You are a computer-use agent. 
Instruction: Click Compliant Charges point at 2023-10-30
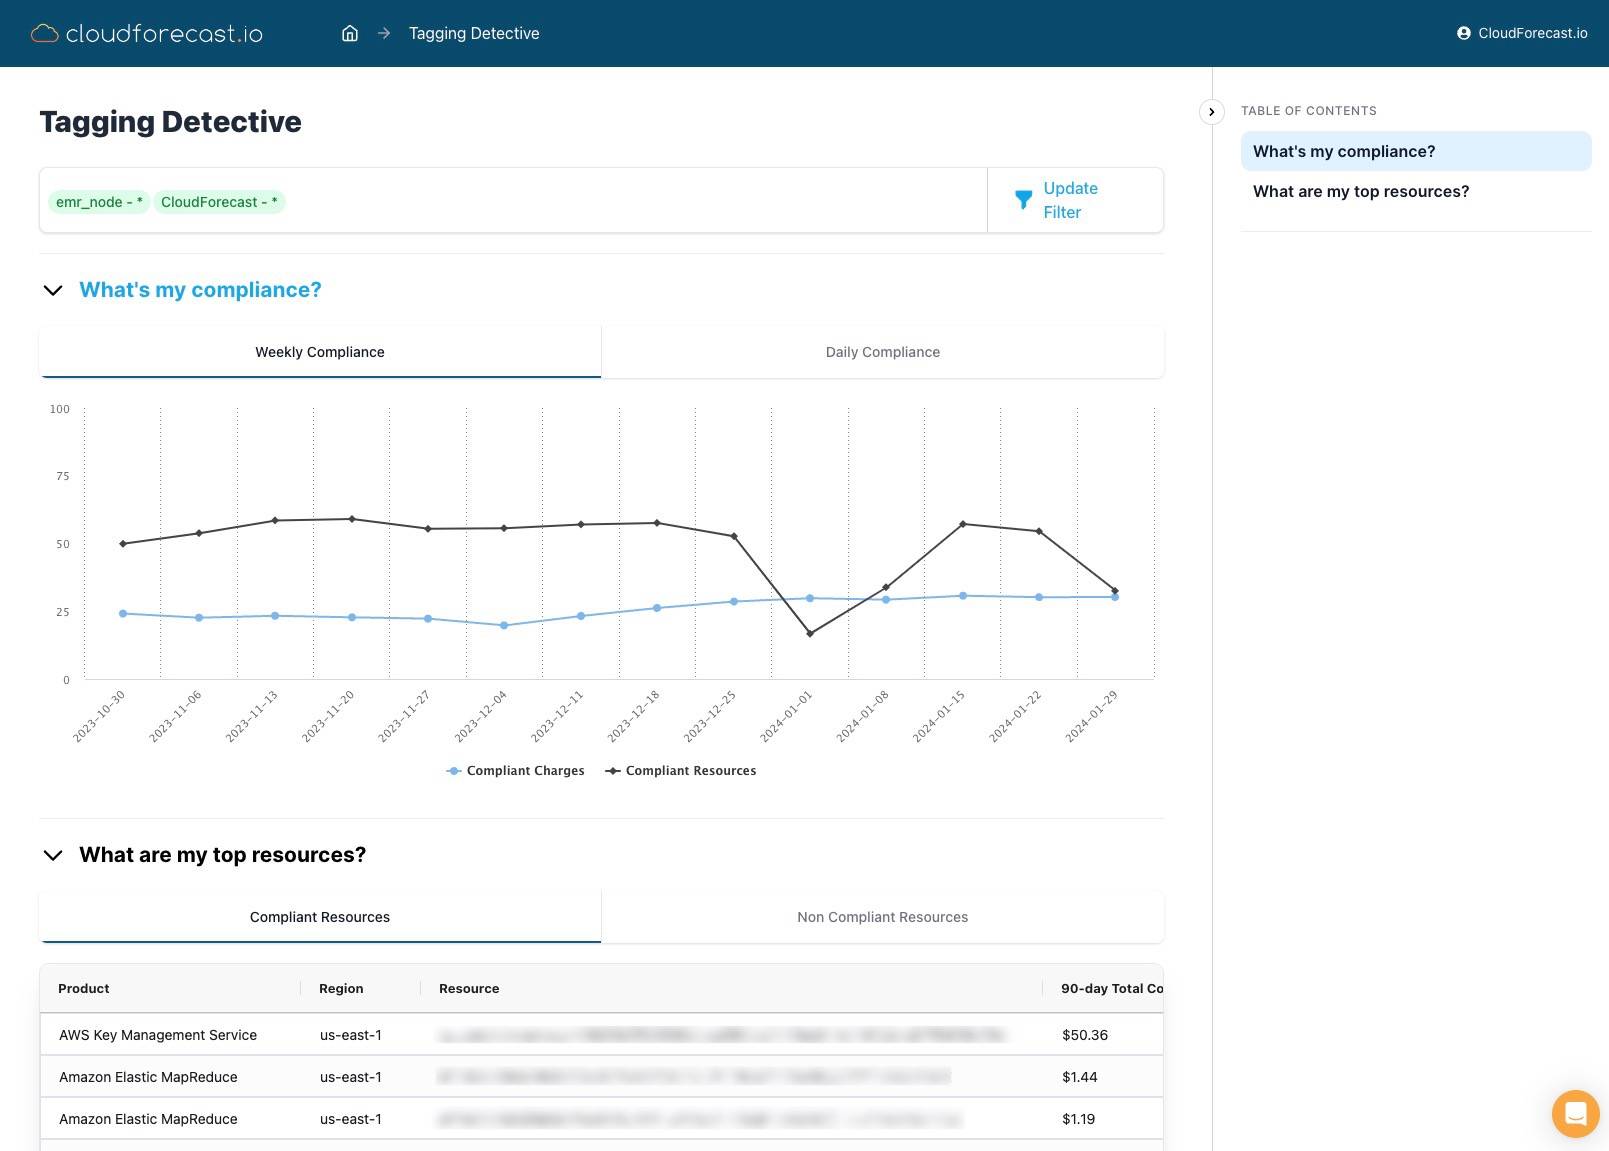(123, 614)
